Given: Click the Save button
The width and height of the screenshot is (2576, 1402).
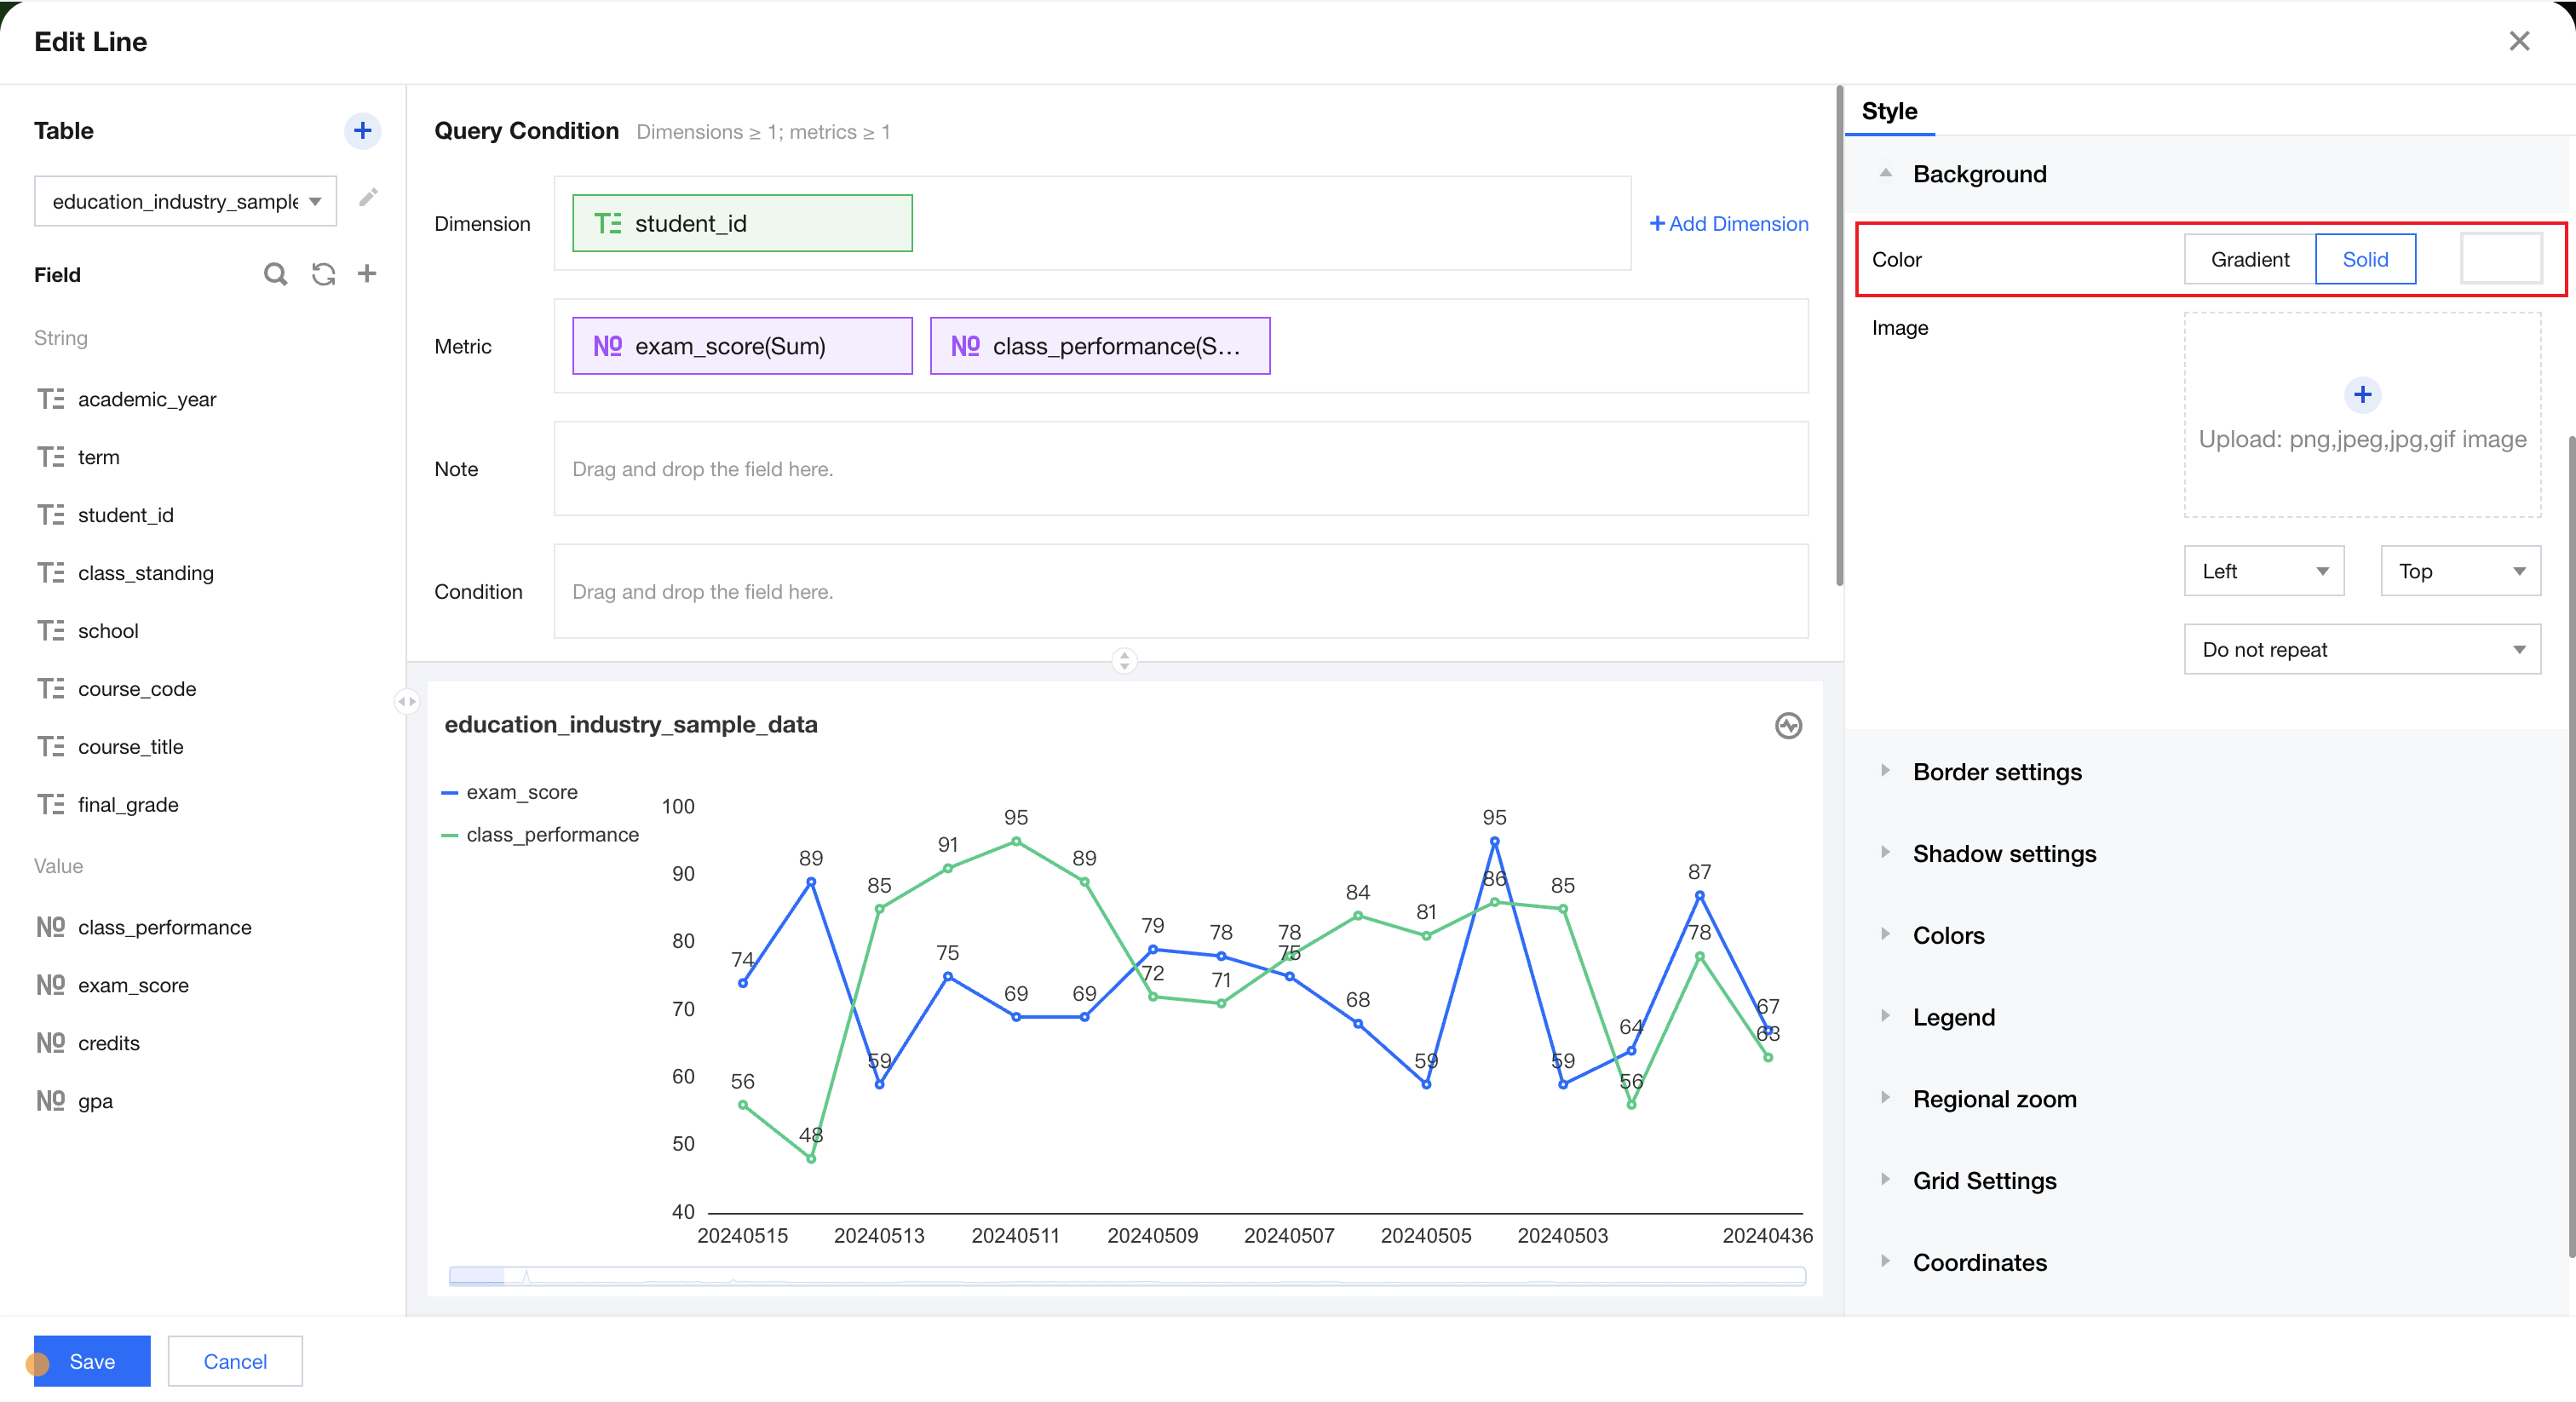Looking at the screenshot, I should click(x=92, y=1361).
